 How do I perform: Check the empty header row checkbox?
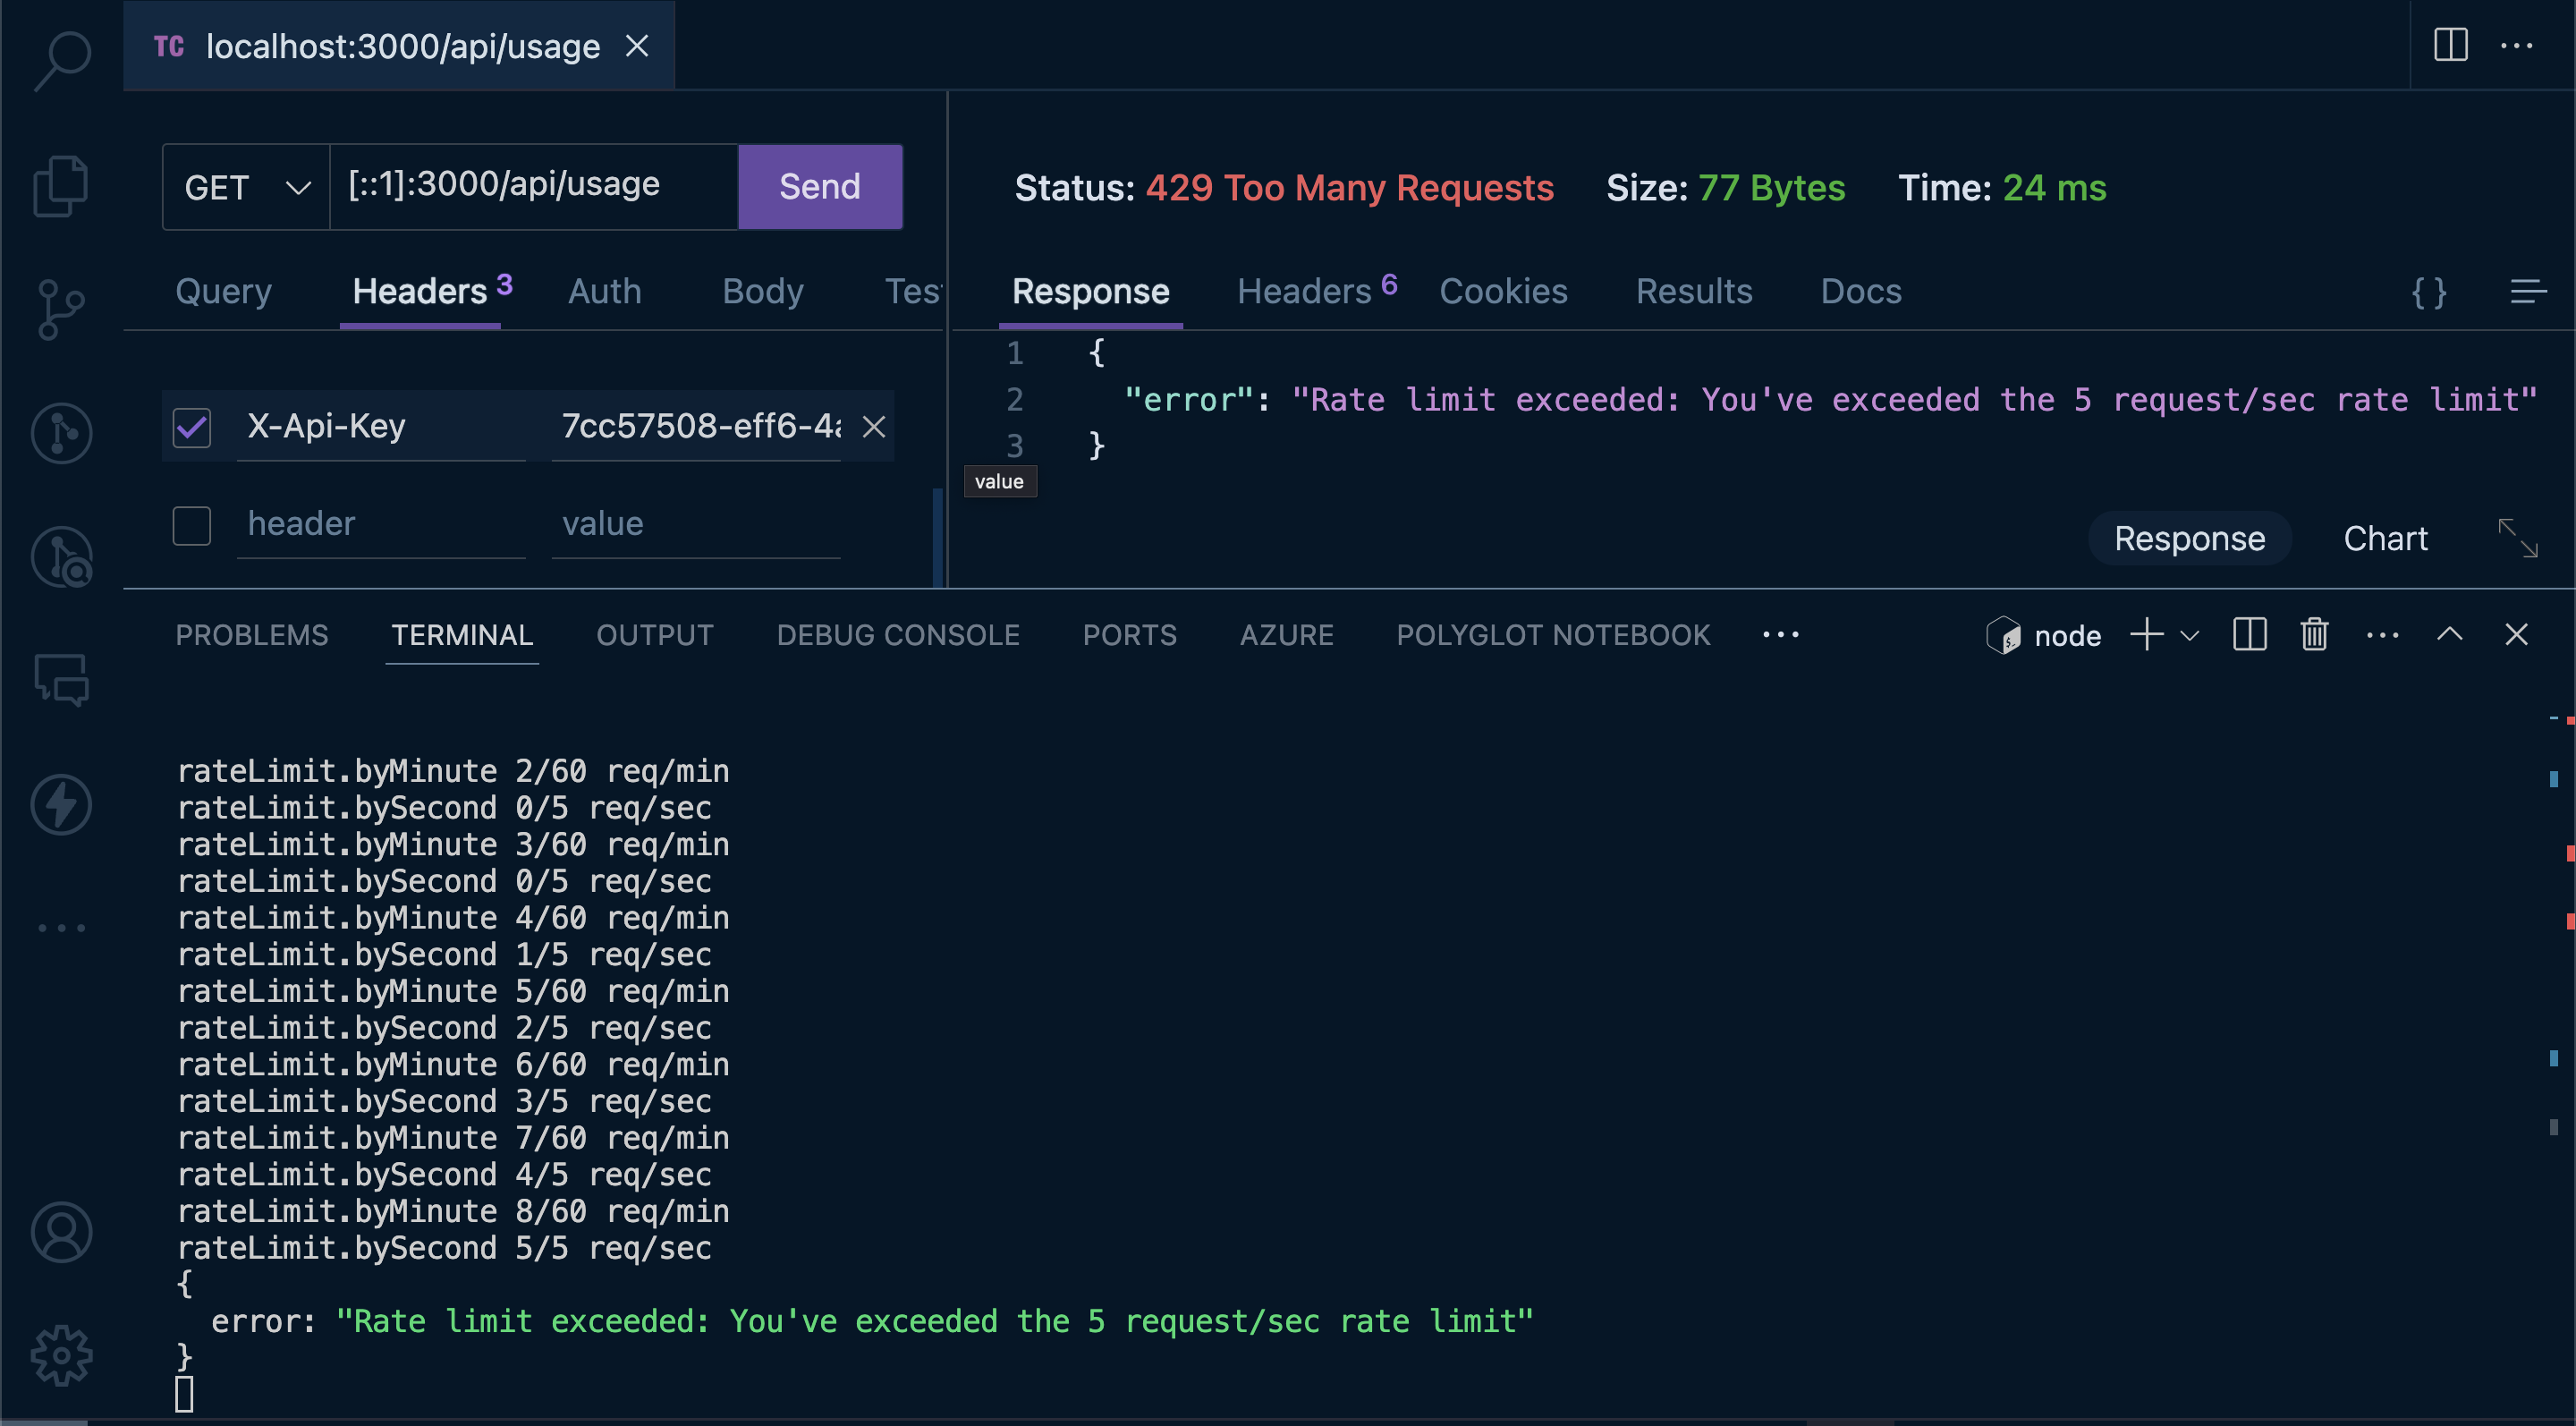(x=191, y=525)
